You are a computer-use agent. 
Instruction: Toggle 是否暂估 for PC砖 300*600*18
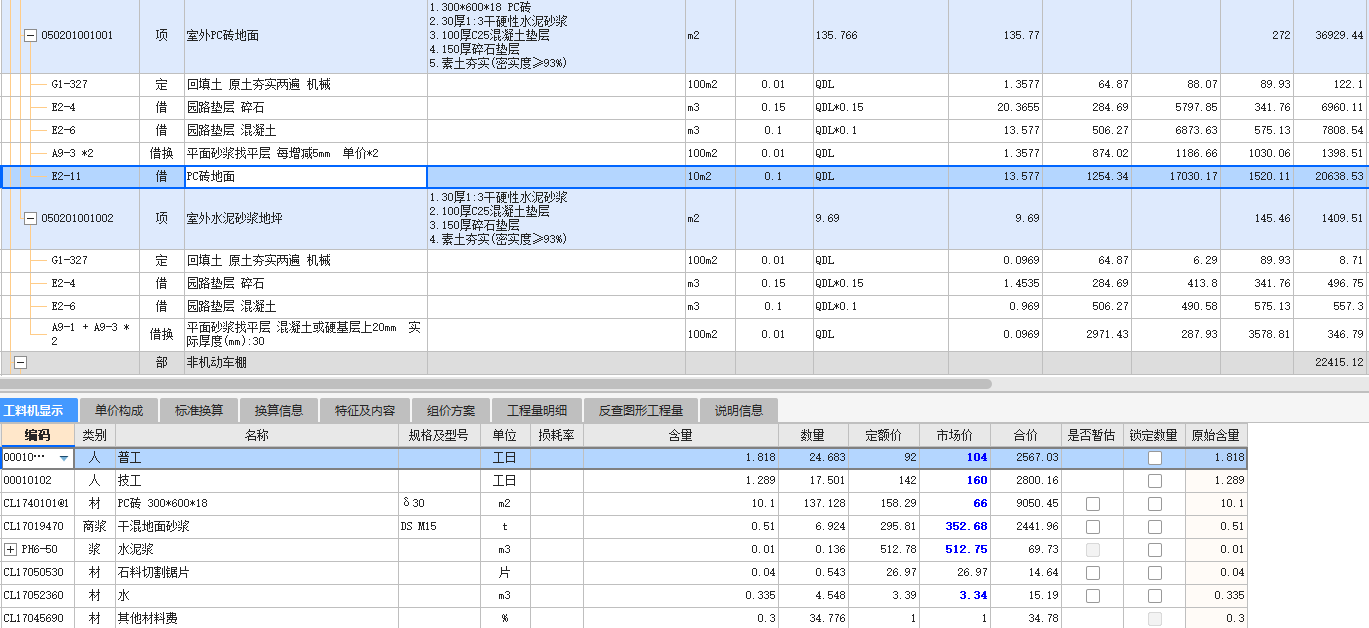pyautogui.click(x=1093, y=503)
